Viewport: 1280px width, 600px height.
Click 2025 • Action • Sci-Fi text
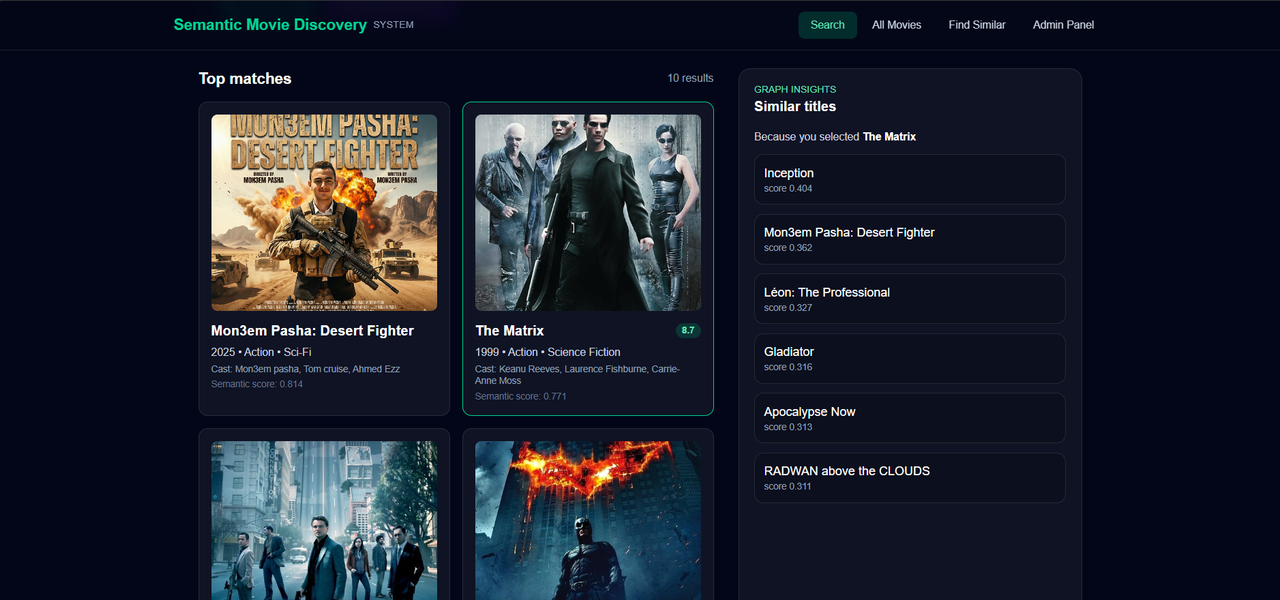(261, 352)
